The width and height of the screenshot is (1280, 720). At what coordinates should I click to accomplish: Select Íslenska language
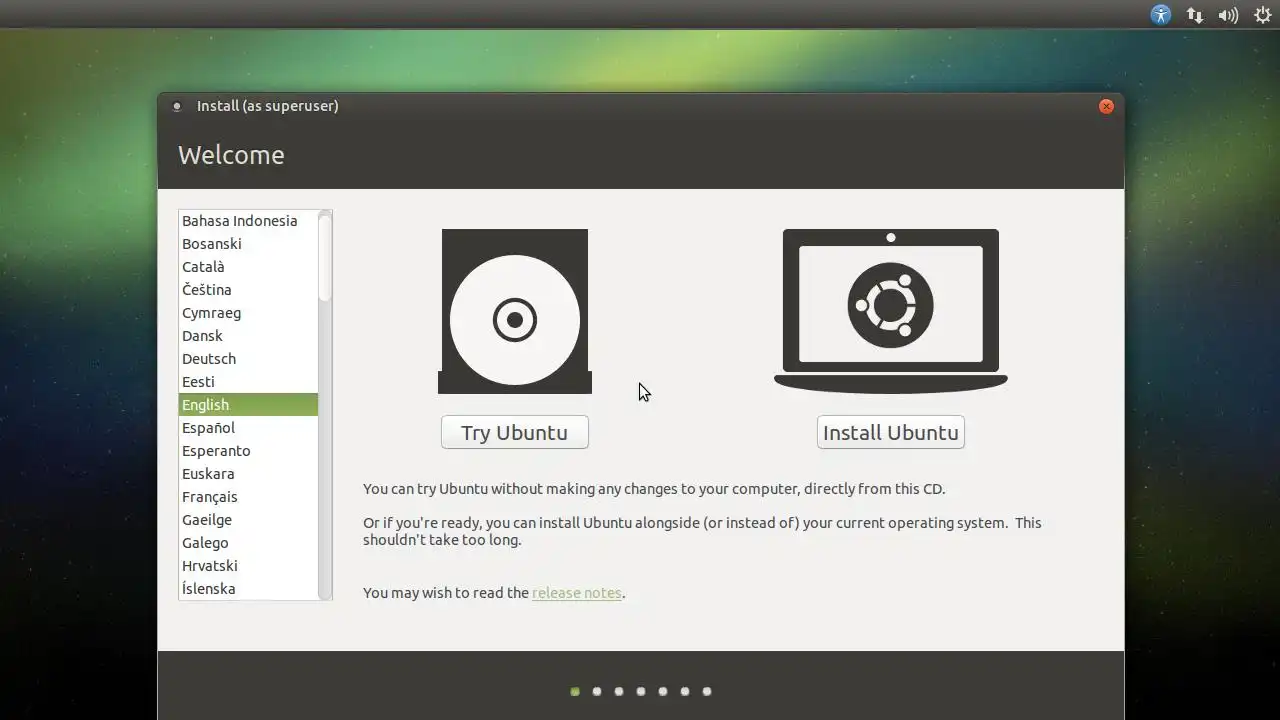tap(248, 589)
